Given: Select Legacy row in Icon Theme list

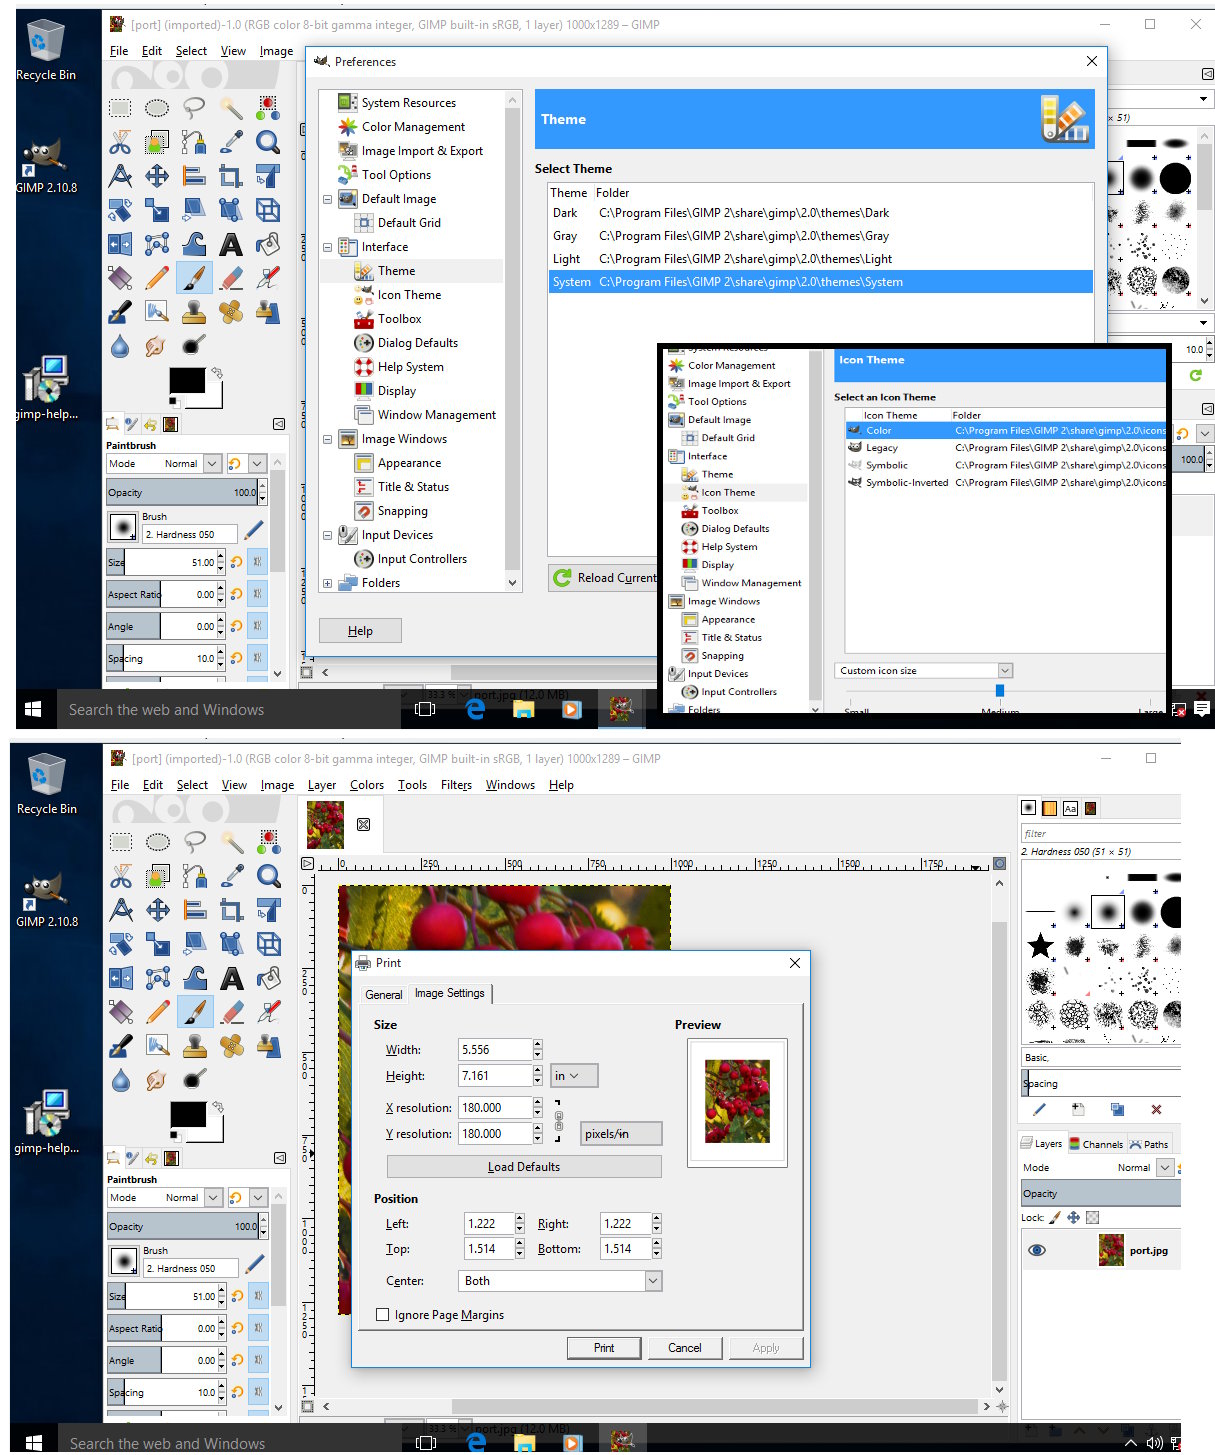Looking at the screenshot, I should coord(1005,448).
